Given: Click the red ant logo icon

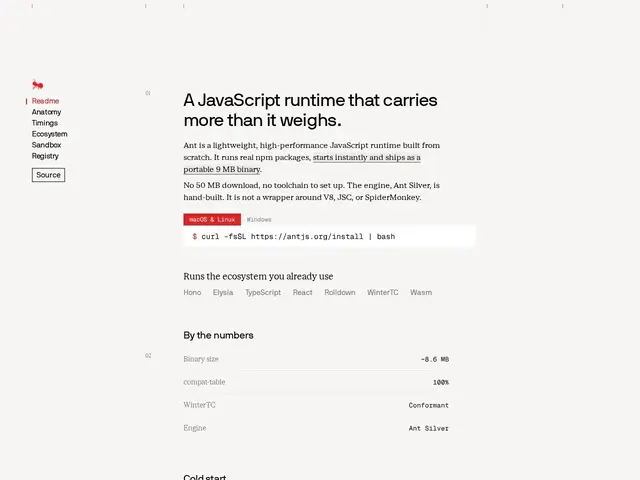Looking at the screenshot, I should click(x=38, y=85).
